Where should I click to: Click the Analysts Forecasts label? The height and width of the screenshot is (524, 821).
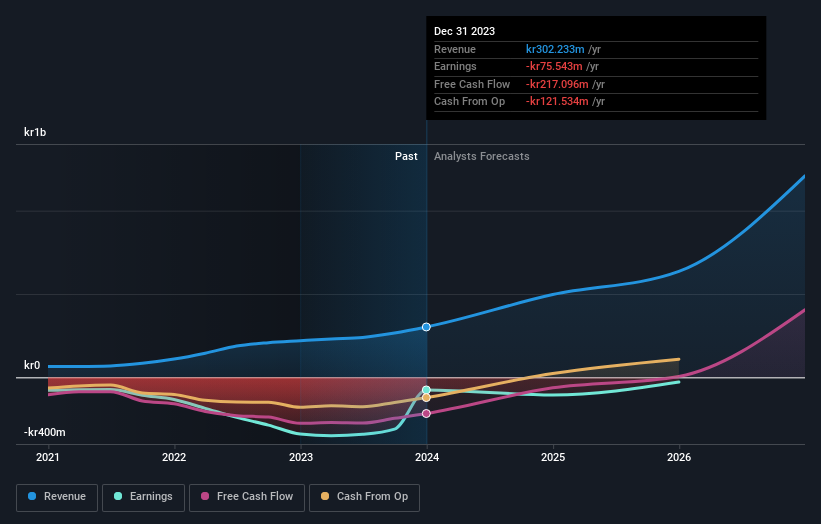pos(481,156)
